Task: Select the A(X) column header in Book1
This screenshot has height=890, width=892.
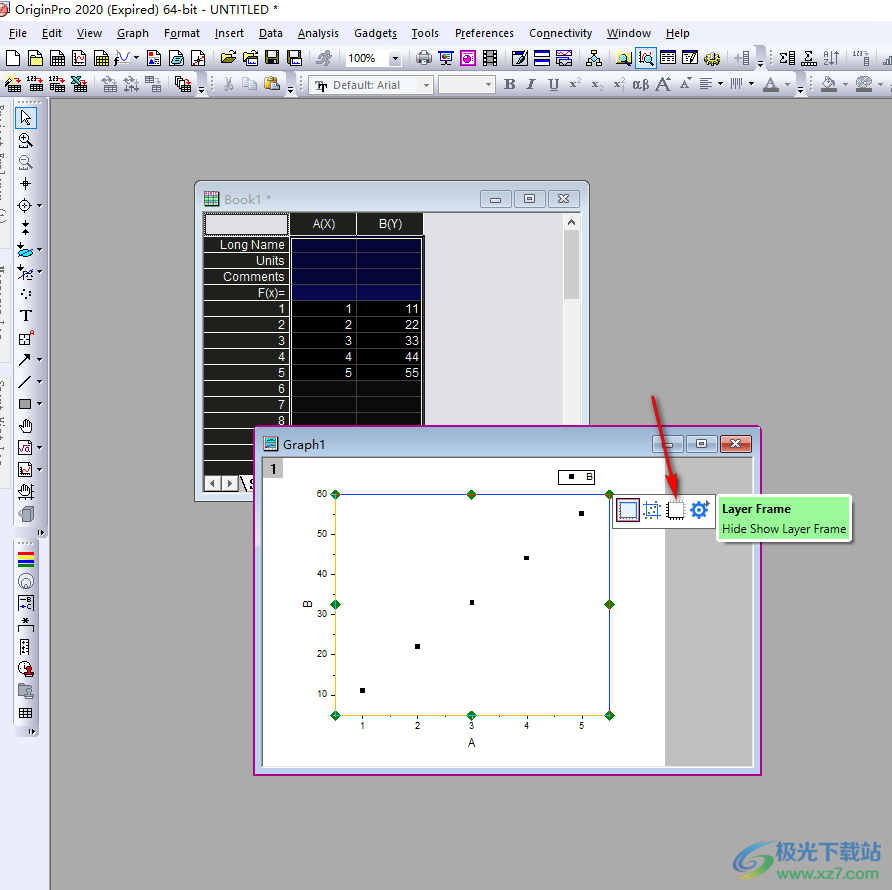Action: [324, 224]
